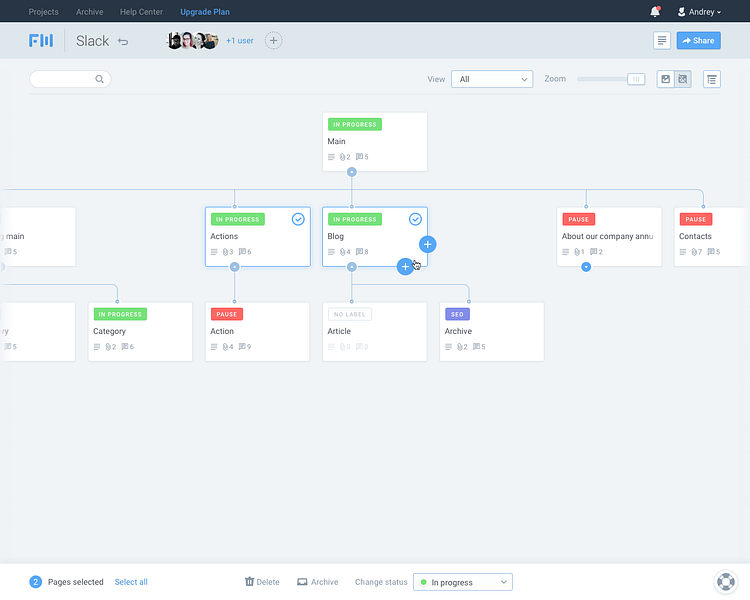
Task: Select the Category page card
Action: 140,332
